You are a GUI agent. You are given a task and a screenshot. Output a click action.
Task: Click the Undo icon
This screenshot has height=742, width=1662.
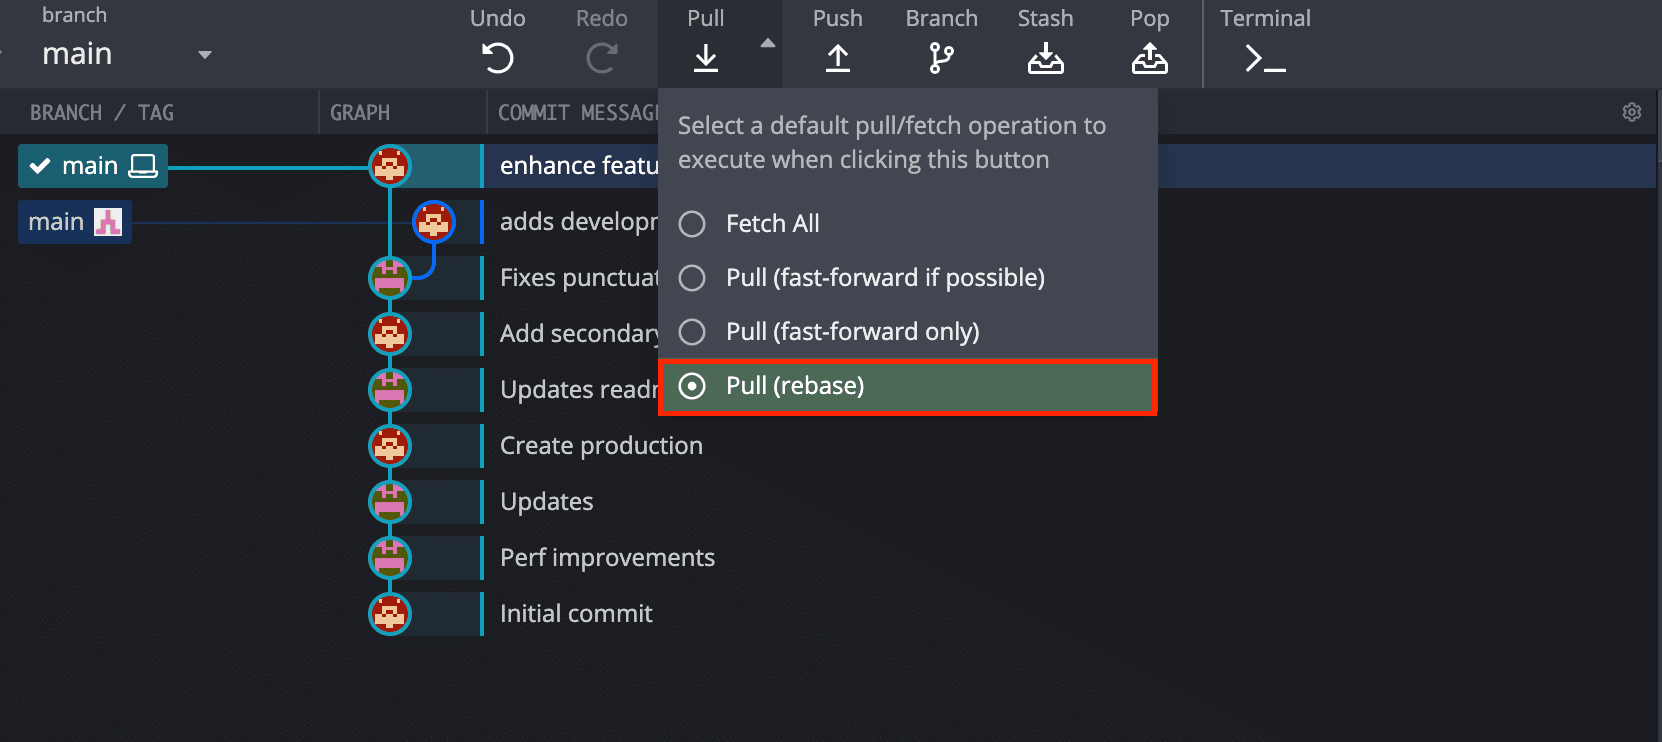pos(497,58)
